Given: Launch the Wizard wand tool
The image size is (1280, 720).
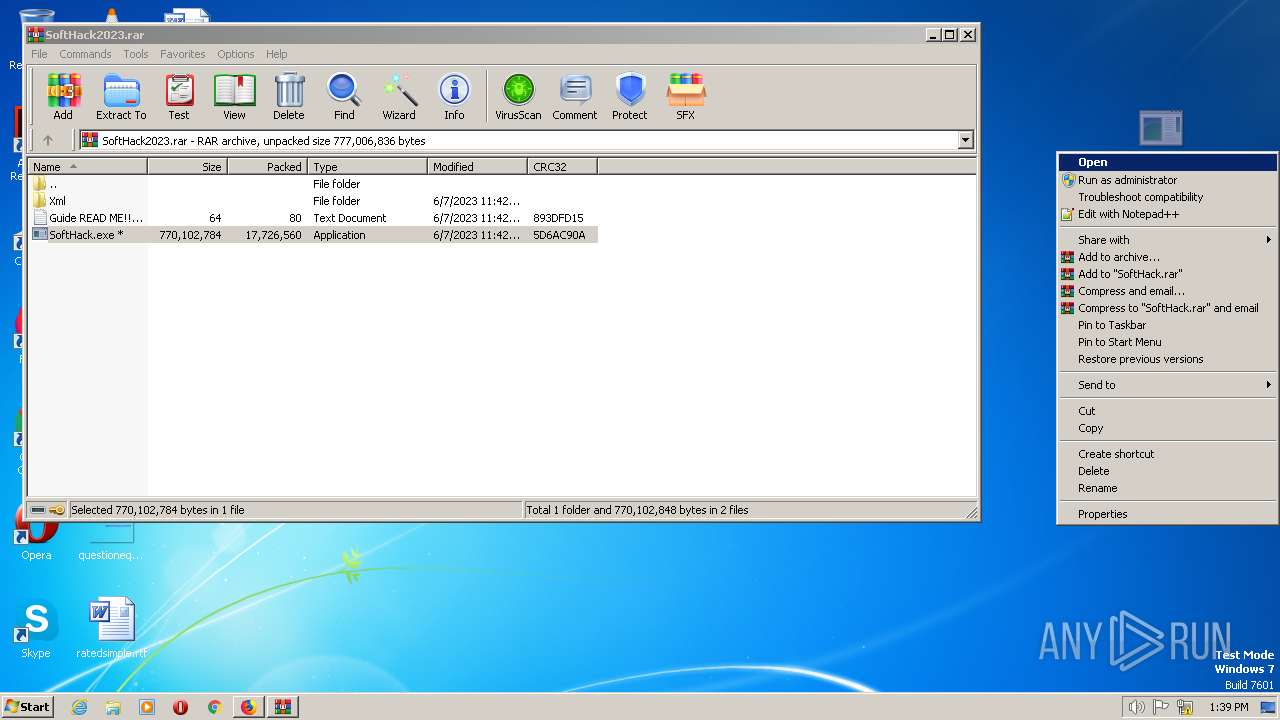Looking at the screenshot, I should (399, 97).
